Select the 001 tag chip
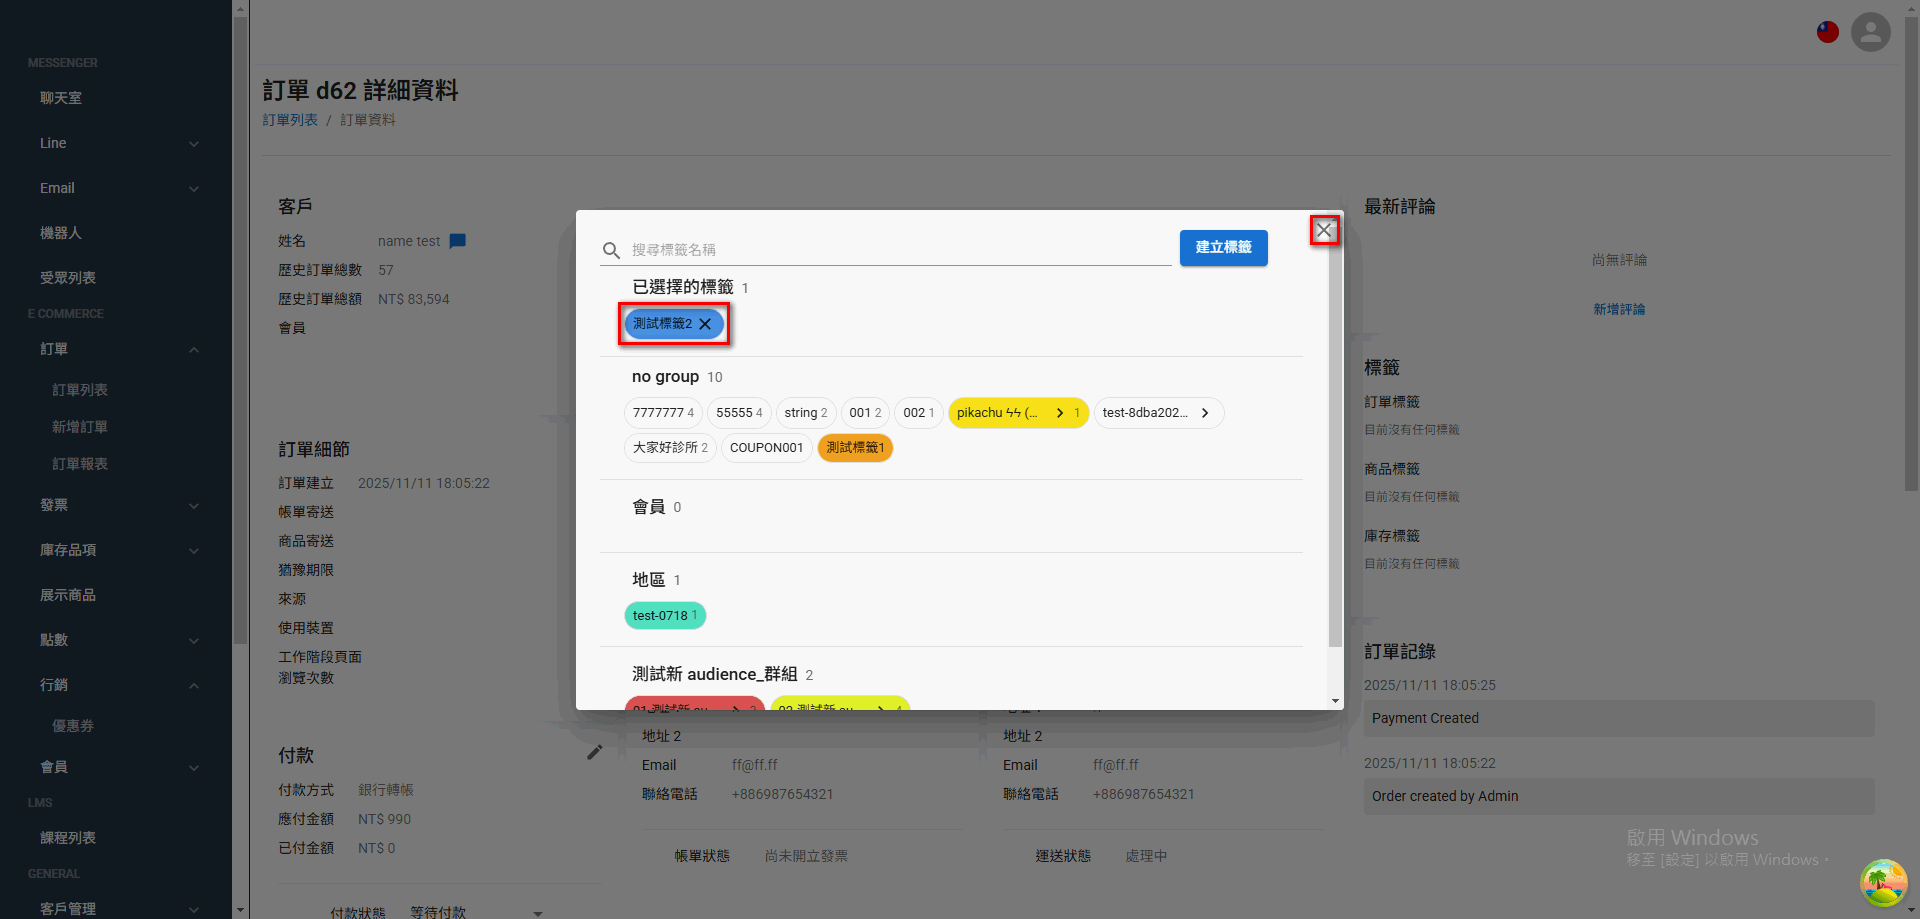 [x=865, y=413]
